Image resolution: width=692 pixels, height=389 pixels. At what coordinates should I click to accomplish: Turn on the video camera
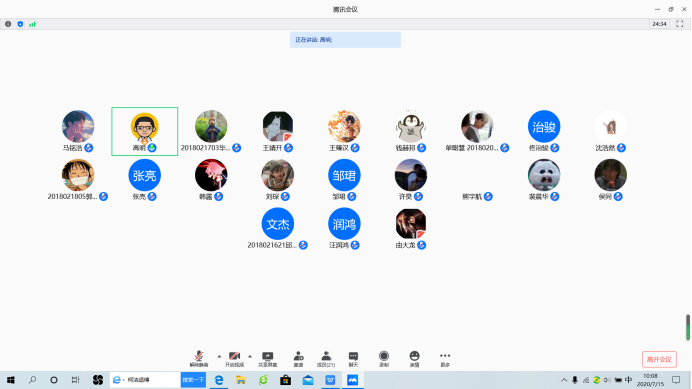tap(234, 359)
